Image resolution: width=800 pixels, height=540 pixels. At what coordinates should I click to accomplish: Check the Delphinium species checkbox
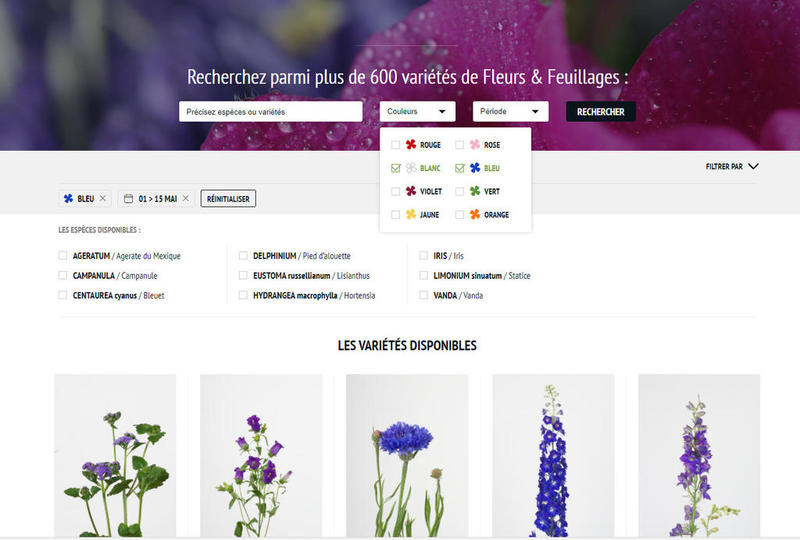click(243, 256)
